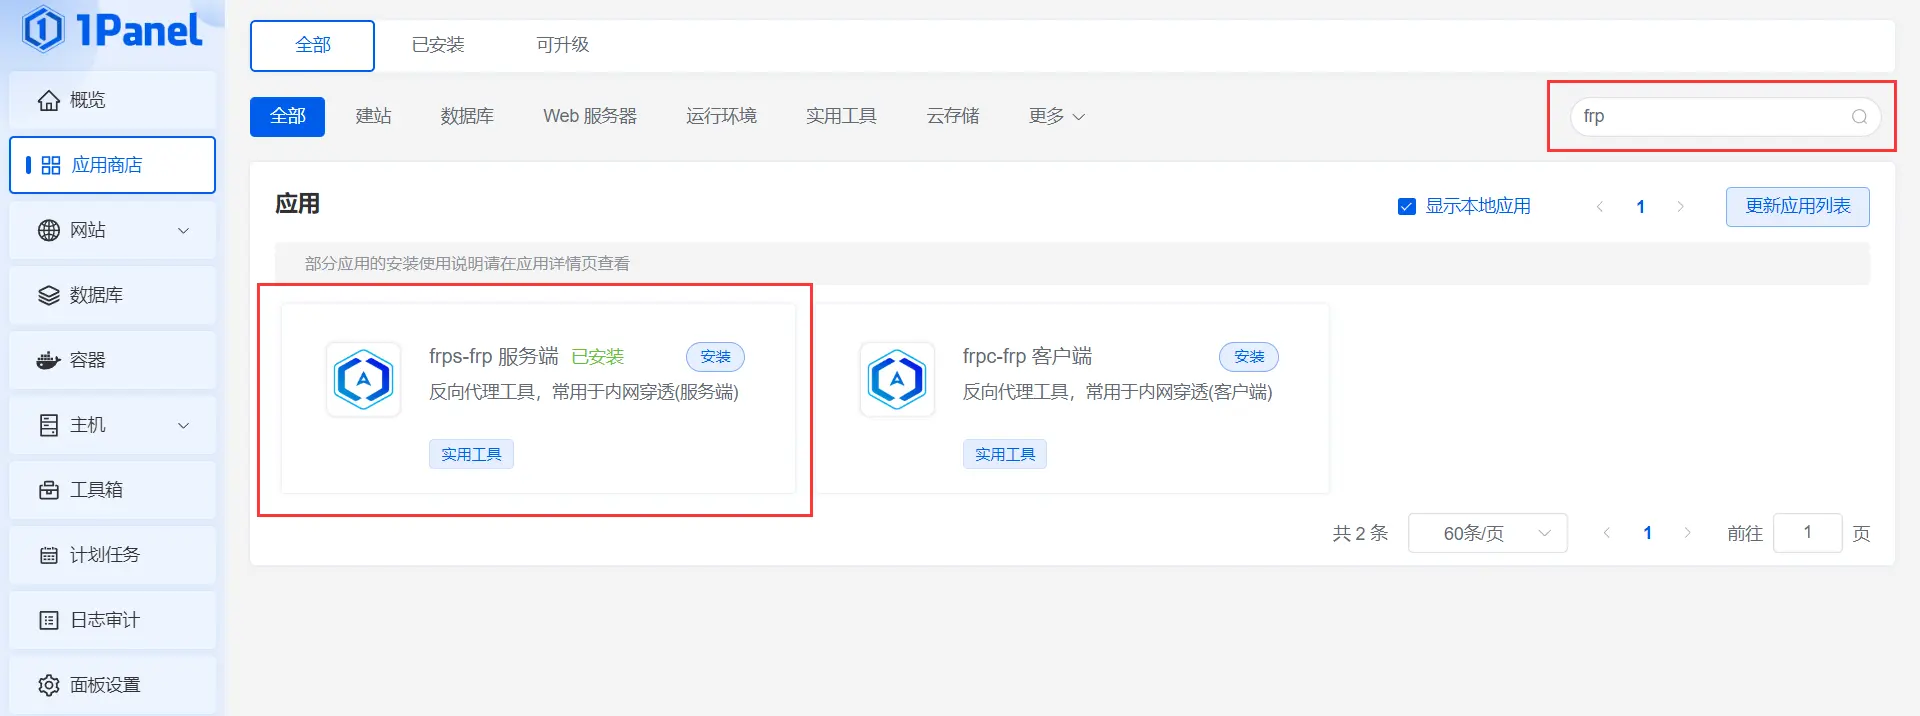1920x716 pixels.
Task: Click the 前往 page number input
Action: [x=1807, y=533]
